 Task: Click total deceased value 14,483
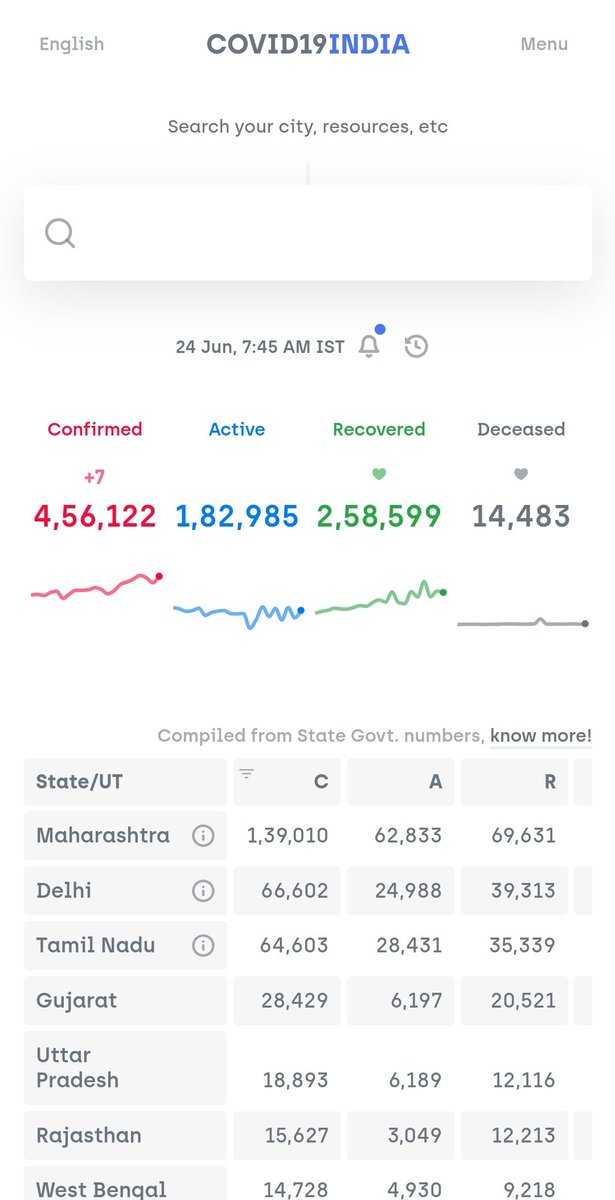521,516
